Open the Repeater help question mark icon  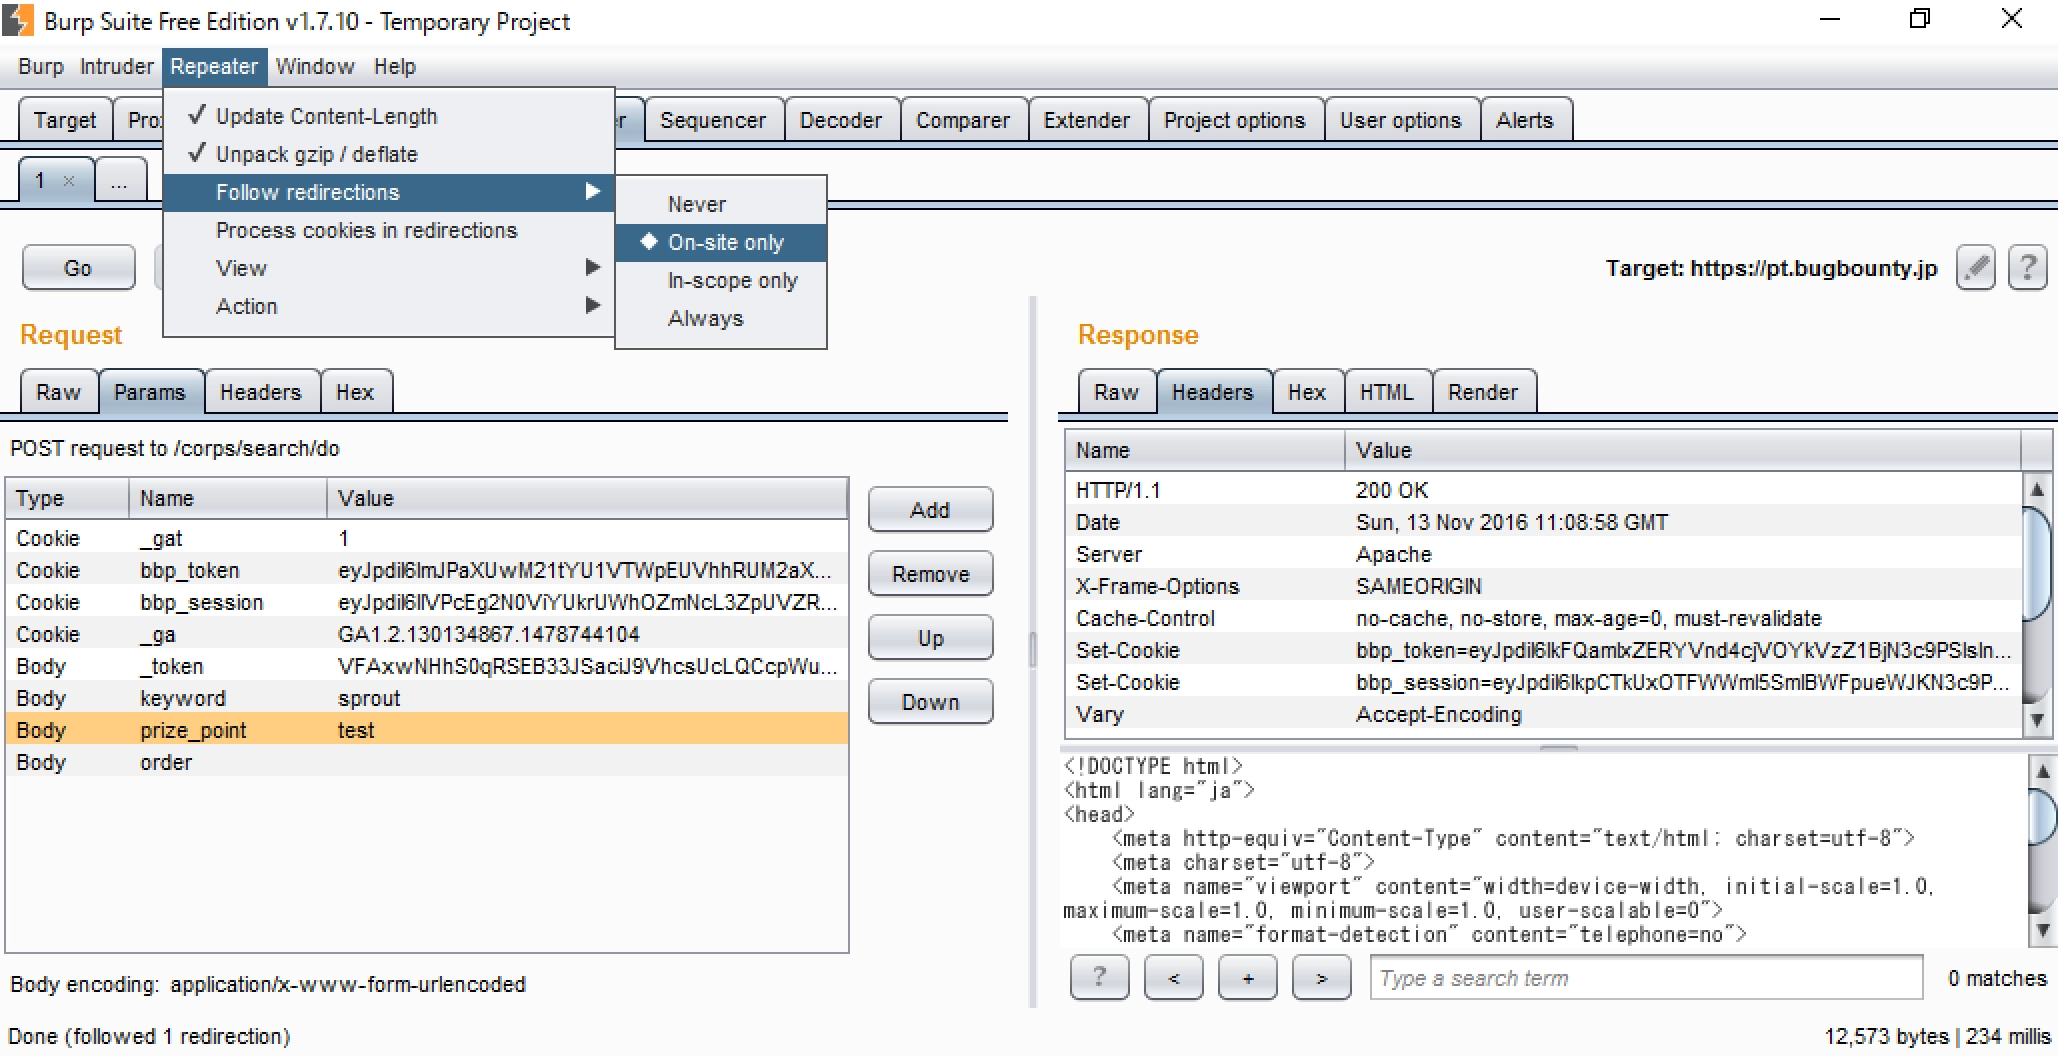(x=2027, y=268)
